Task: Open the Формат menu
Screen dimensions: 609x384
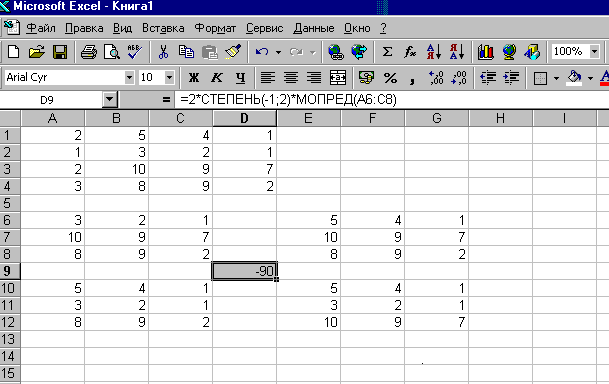Action: tap(215, 28)
